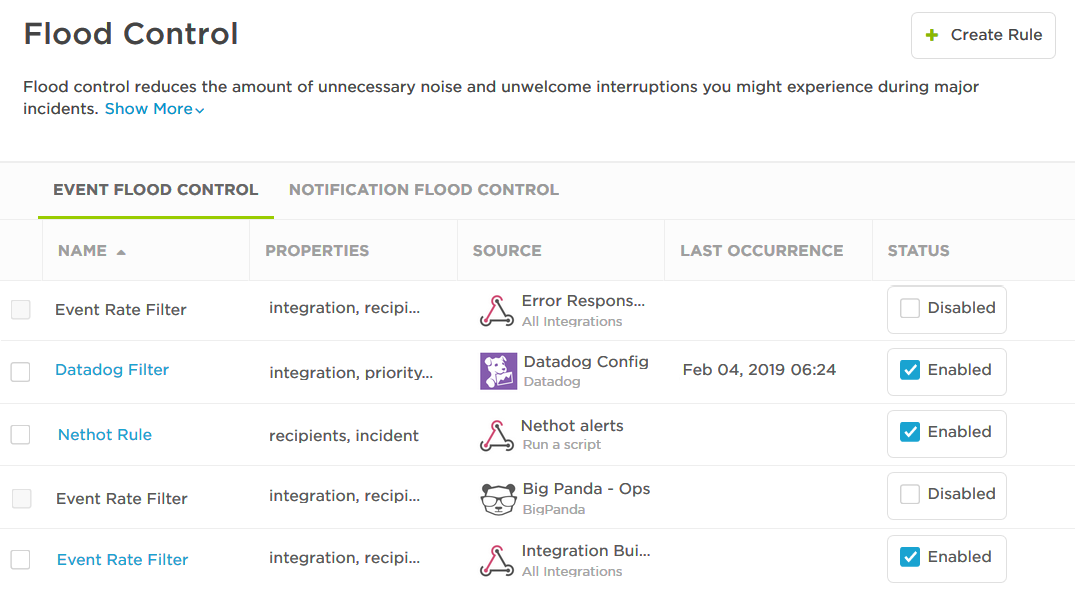1075x592 pixels.
Task: Sort the table by Last Occurrence column
Action: [x=761, y=251]
